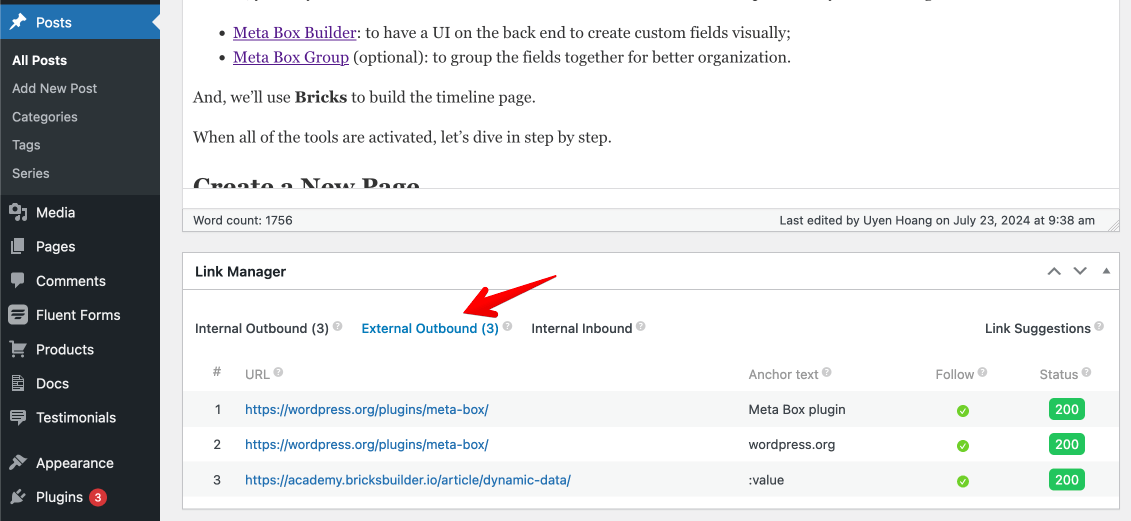Screen dimensions: 1131x521
Task: Click the :value anchor text cell
Action: click(x=764, y=480)
